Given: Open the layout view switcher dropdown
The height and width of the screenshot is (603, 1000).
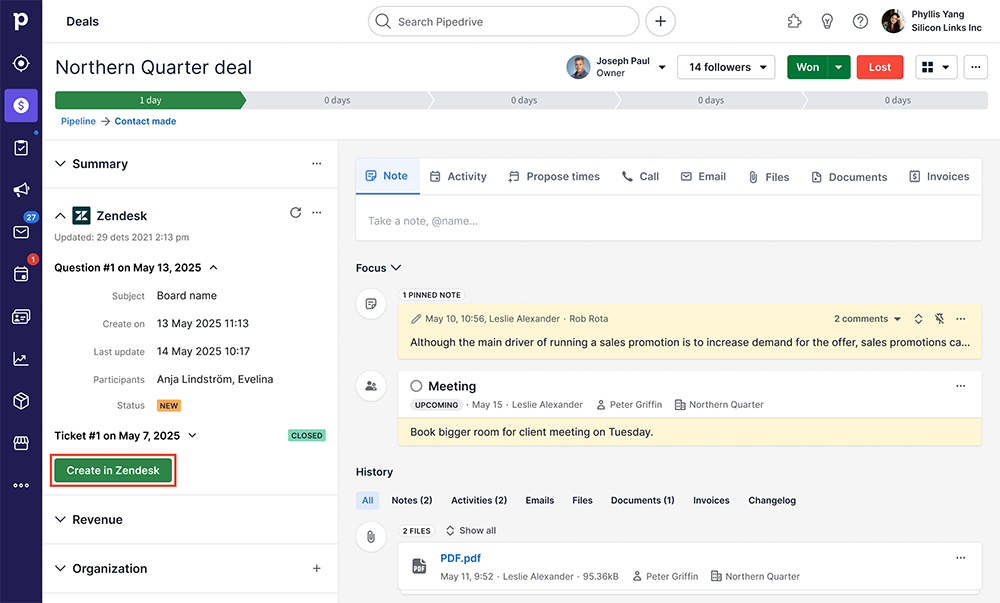Looking at the screenshot, I should [936, 67].
